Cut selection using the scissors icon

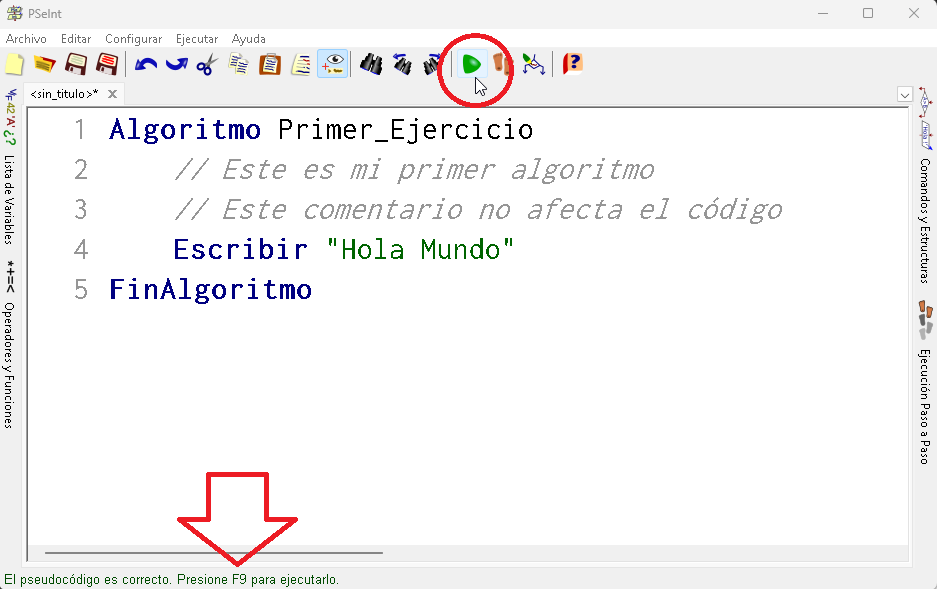click(x=207, y=64)
